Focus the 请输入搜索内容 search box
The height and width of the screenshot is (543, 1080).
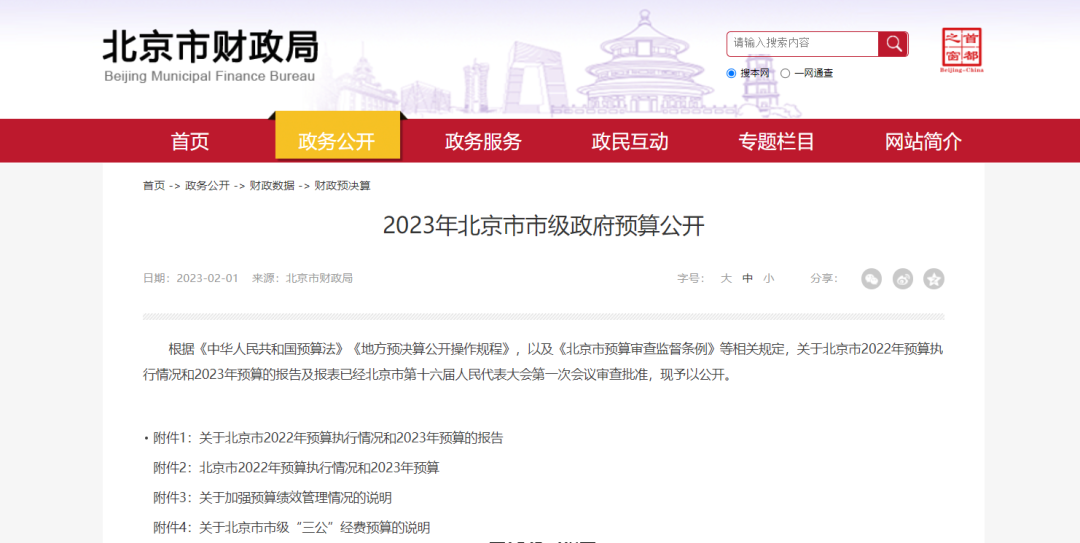click(802, 44)
